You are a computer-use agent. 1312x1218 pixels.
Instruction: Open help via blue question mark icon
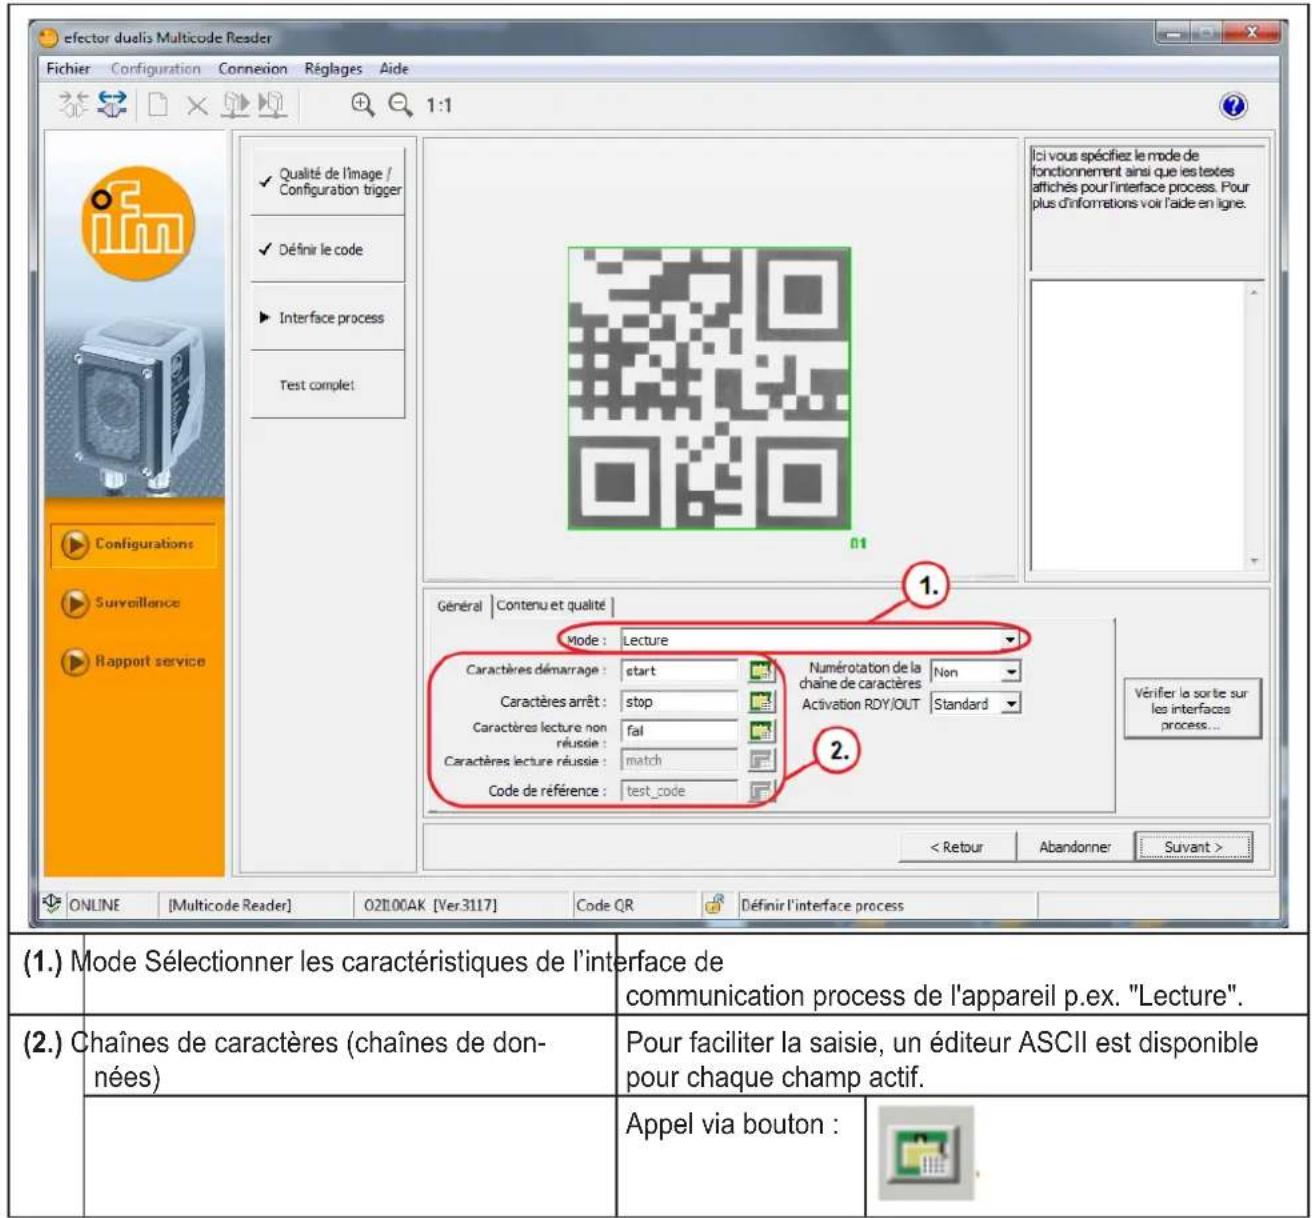[x=1234, y=106]
